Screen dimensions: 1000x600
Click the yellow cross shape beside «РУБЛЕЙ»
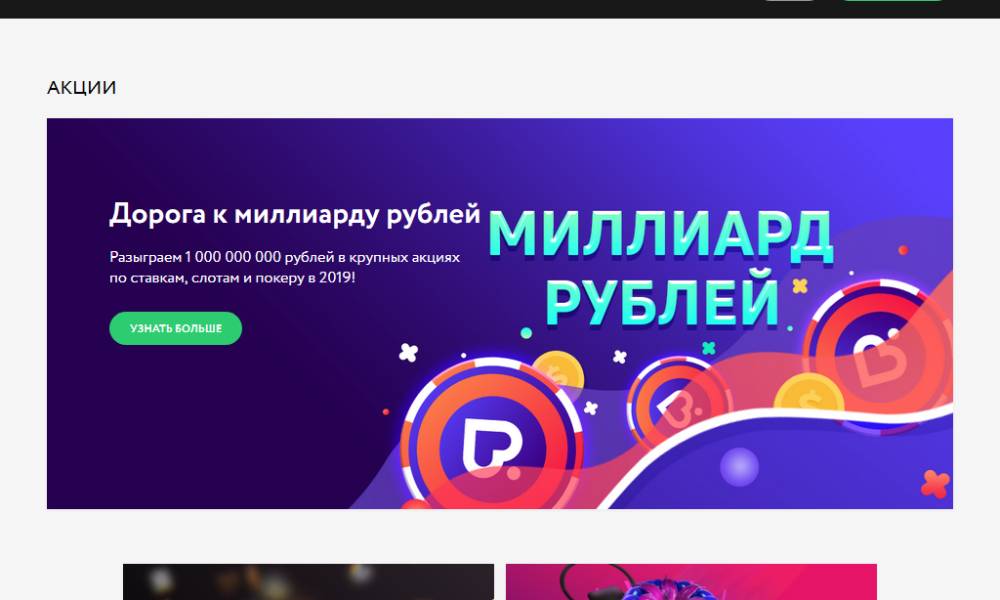click(800, 286)
